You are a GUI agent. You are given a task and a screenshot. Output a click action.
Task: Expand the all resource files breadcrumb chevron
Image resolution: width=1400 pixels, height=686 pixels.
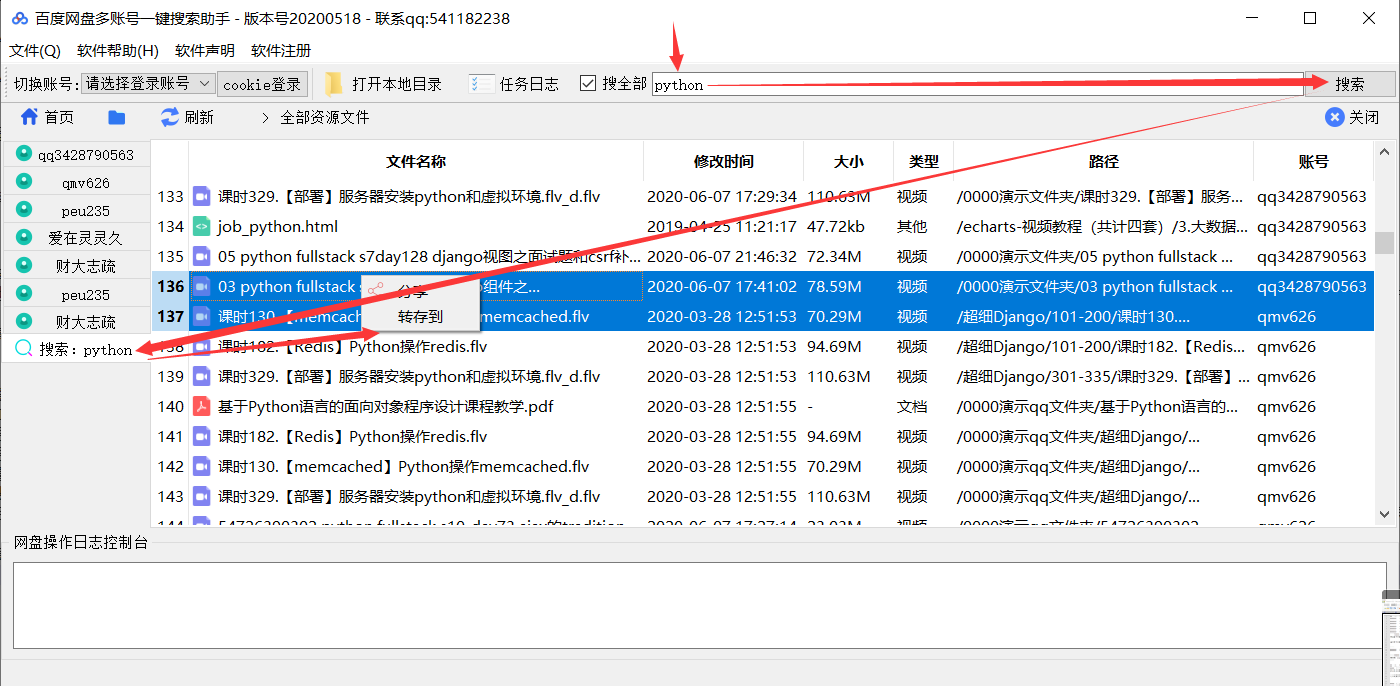(x=265, y=117)
